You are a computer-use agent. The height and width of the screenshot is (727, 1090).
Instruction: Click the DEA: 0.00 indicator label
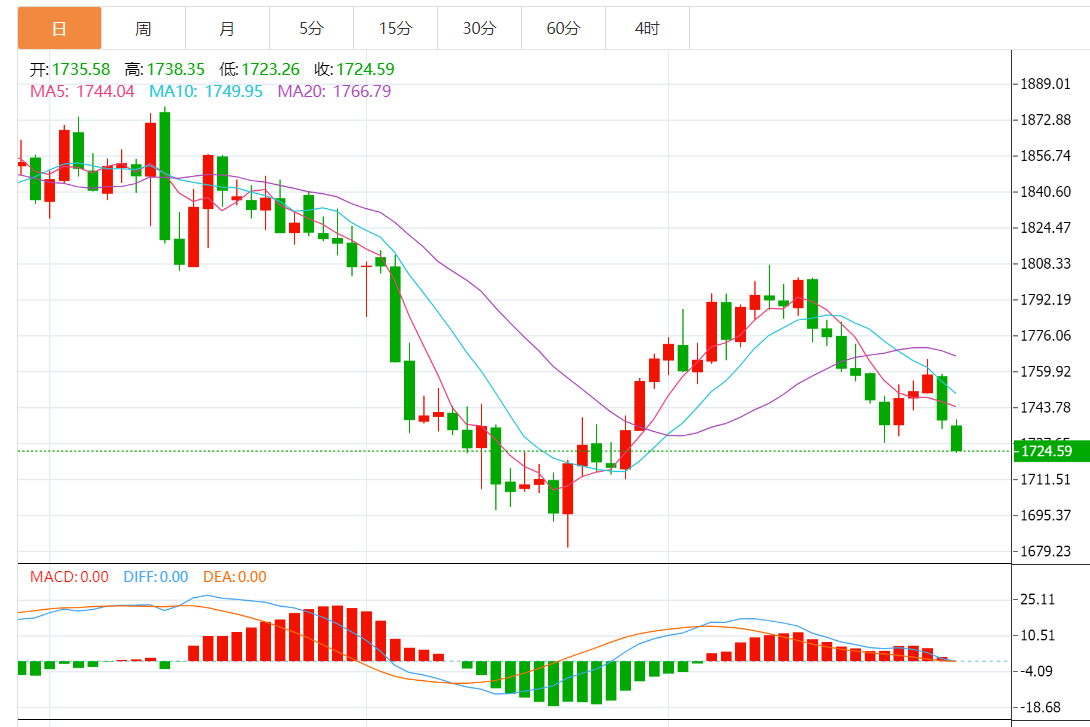click(235, 577)
